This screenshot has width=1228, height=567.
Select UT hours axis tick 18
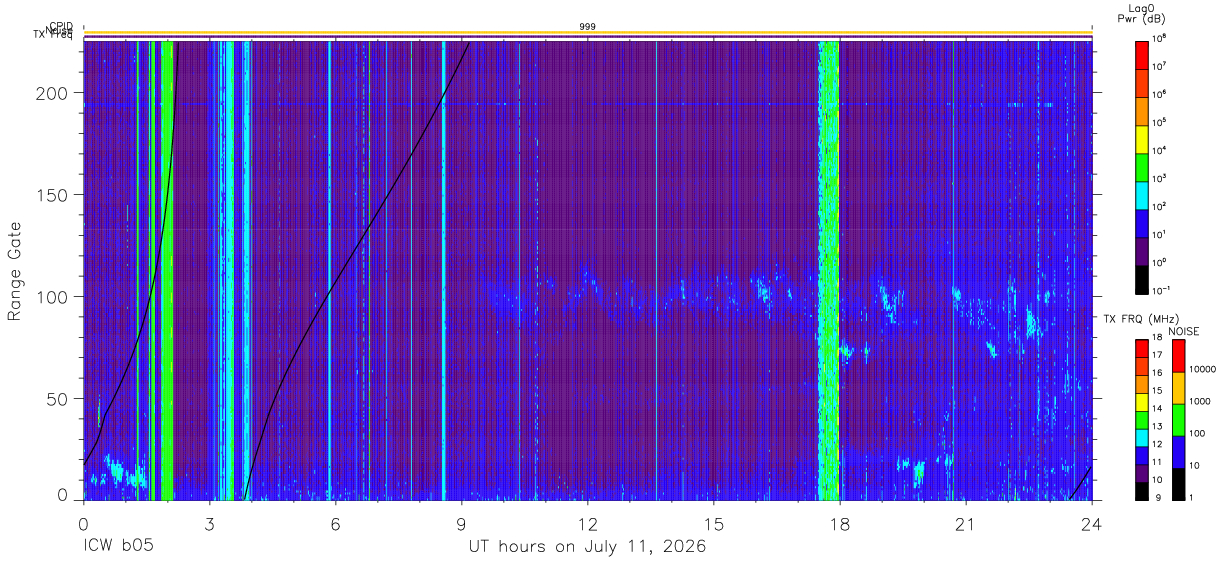[839, 524]
